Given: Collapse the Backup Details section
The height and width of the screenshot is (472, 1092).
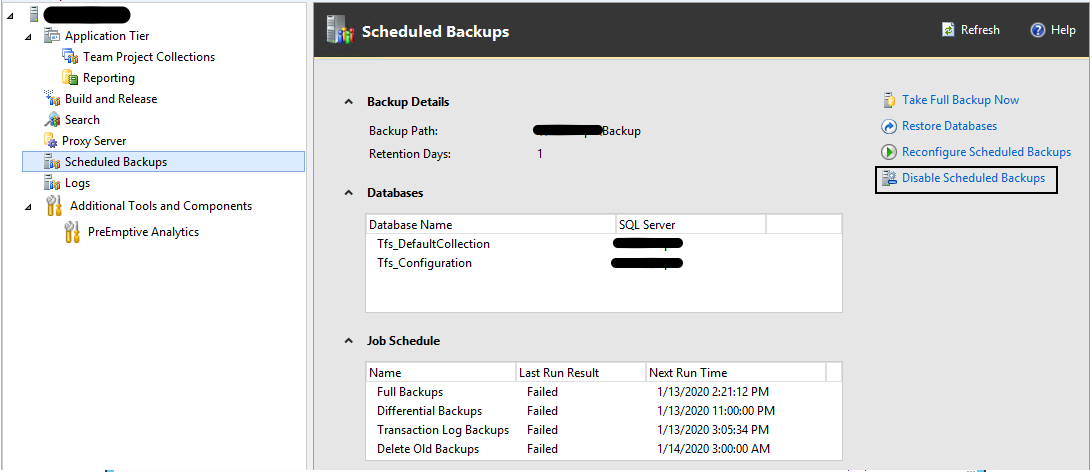Looking at the screenshot, I should click(348, 102).
